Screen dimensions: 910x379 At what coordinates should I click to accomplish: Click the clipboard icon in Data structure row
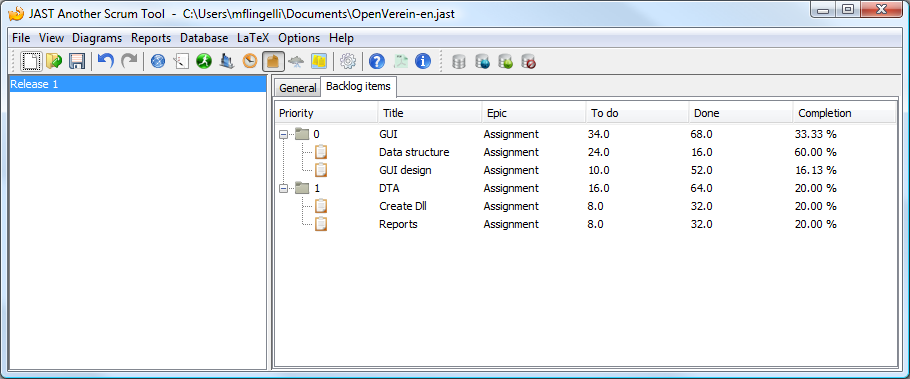pyautogui.click(x=321, y=152)
